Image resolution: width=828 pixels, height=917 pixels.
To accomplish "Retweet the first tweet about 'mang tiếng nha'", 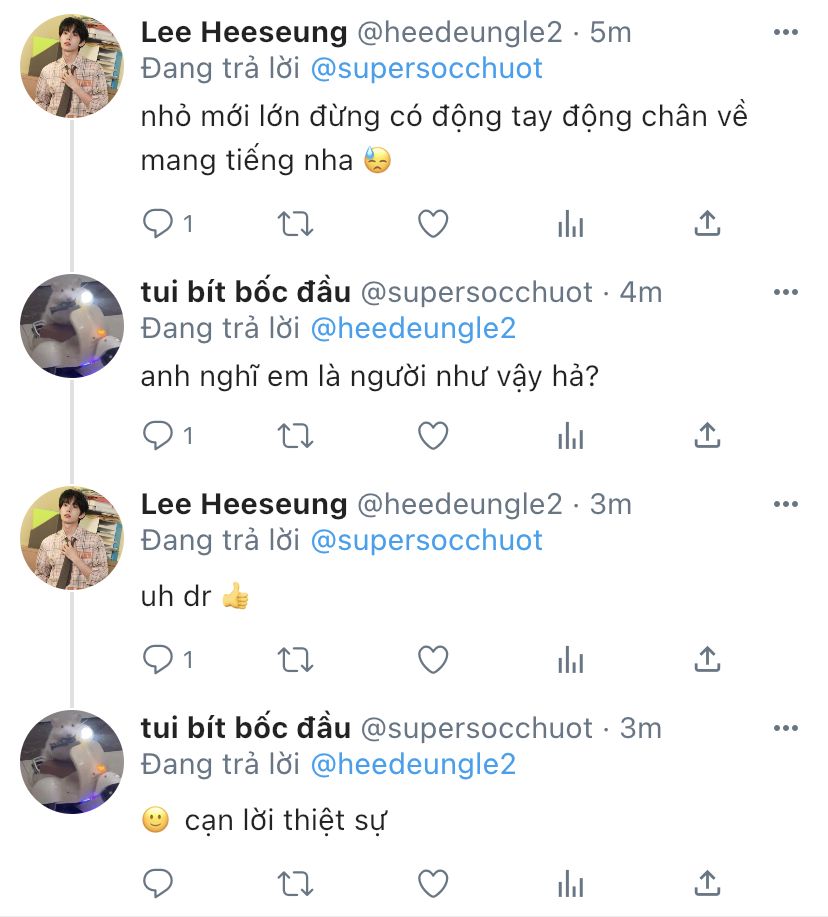I will pyautogui.click(x=295, y=224).
